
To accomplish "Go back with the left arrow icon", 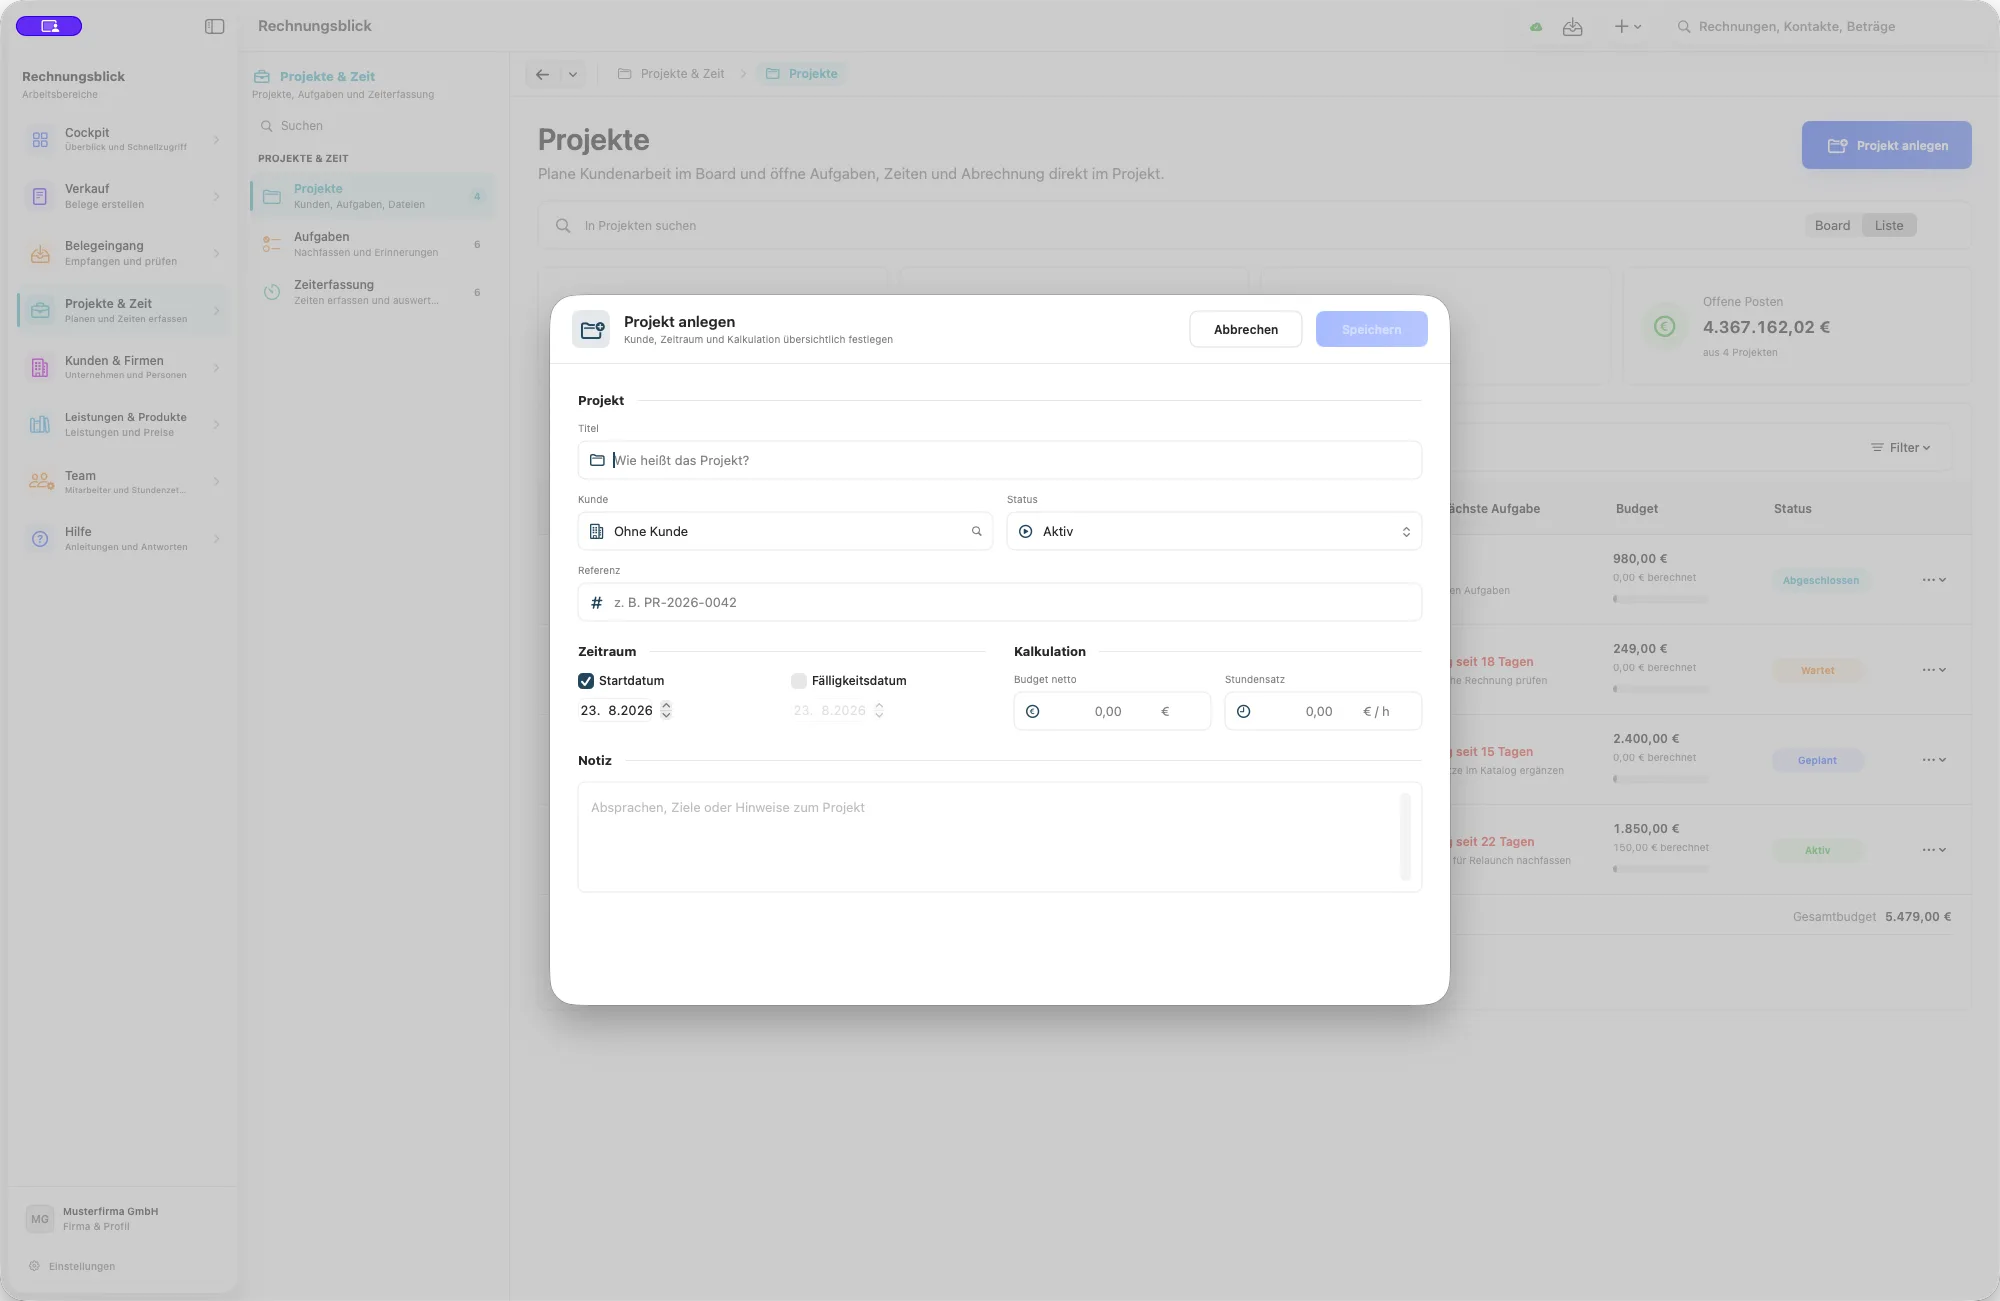I will pos(542,74).
